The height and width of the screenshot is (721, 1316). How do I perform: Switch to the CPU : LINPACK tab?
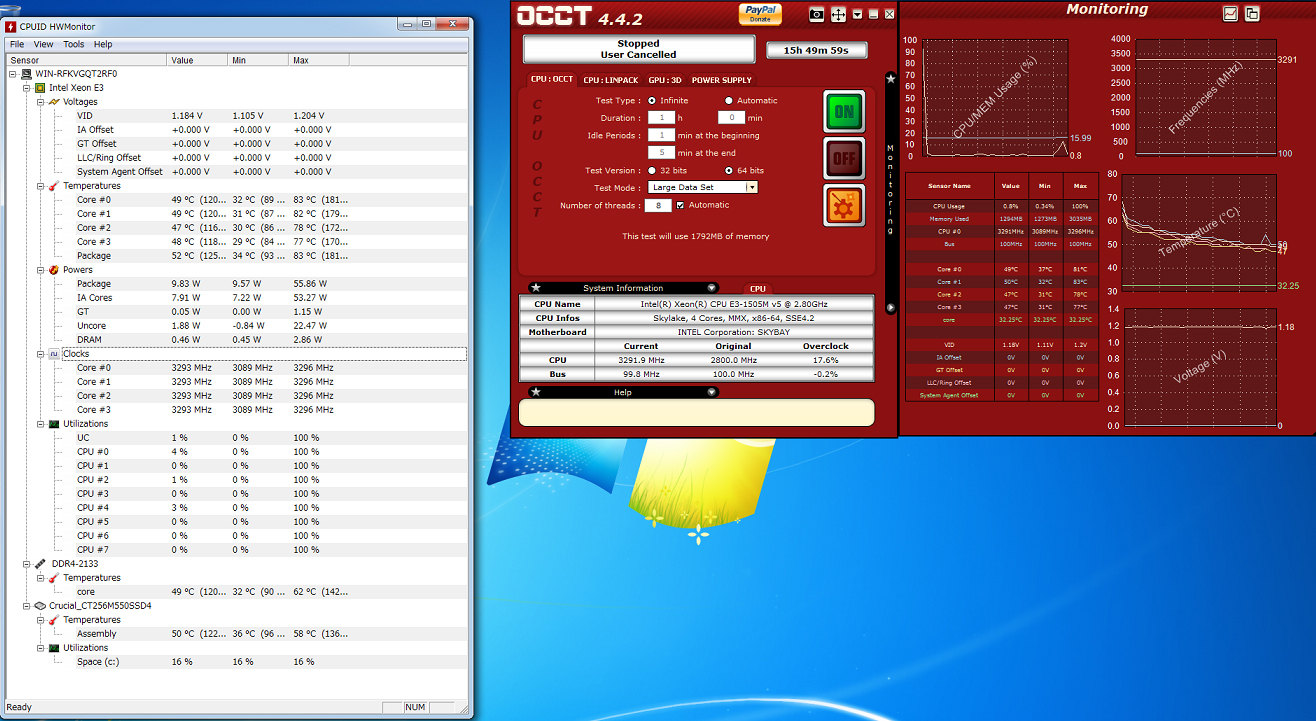610,80
